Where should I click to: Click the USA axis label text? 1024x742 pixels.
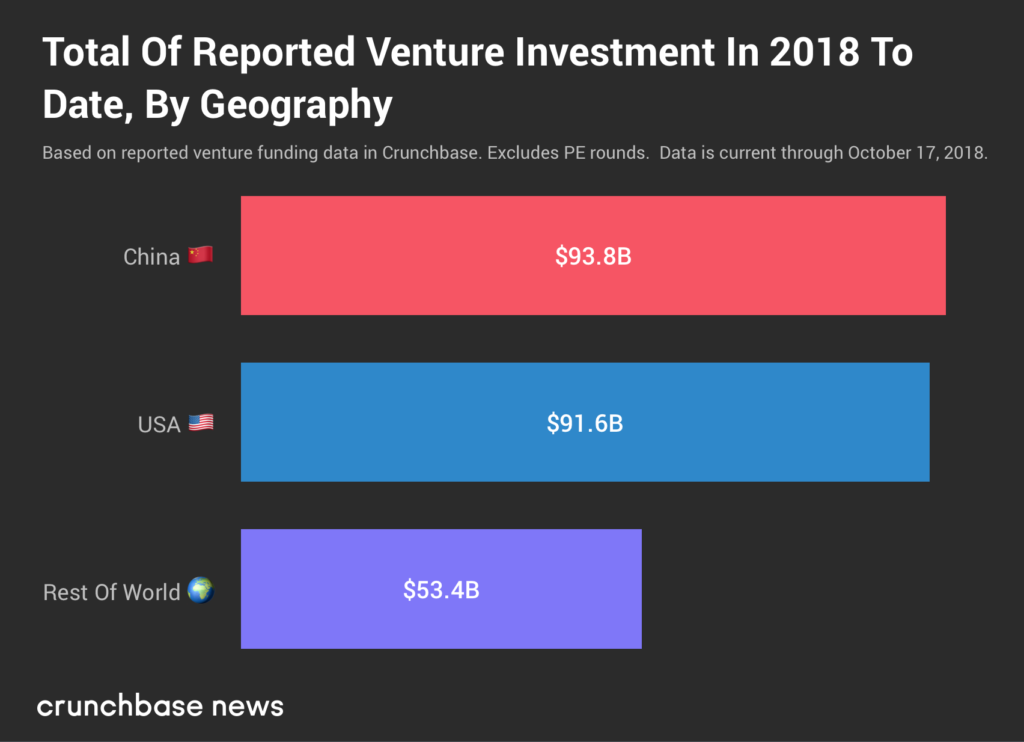click(x=158, y=425)
